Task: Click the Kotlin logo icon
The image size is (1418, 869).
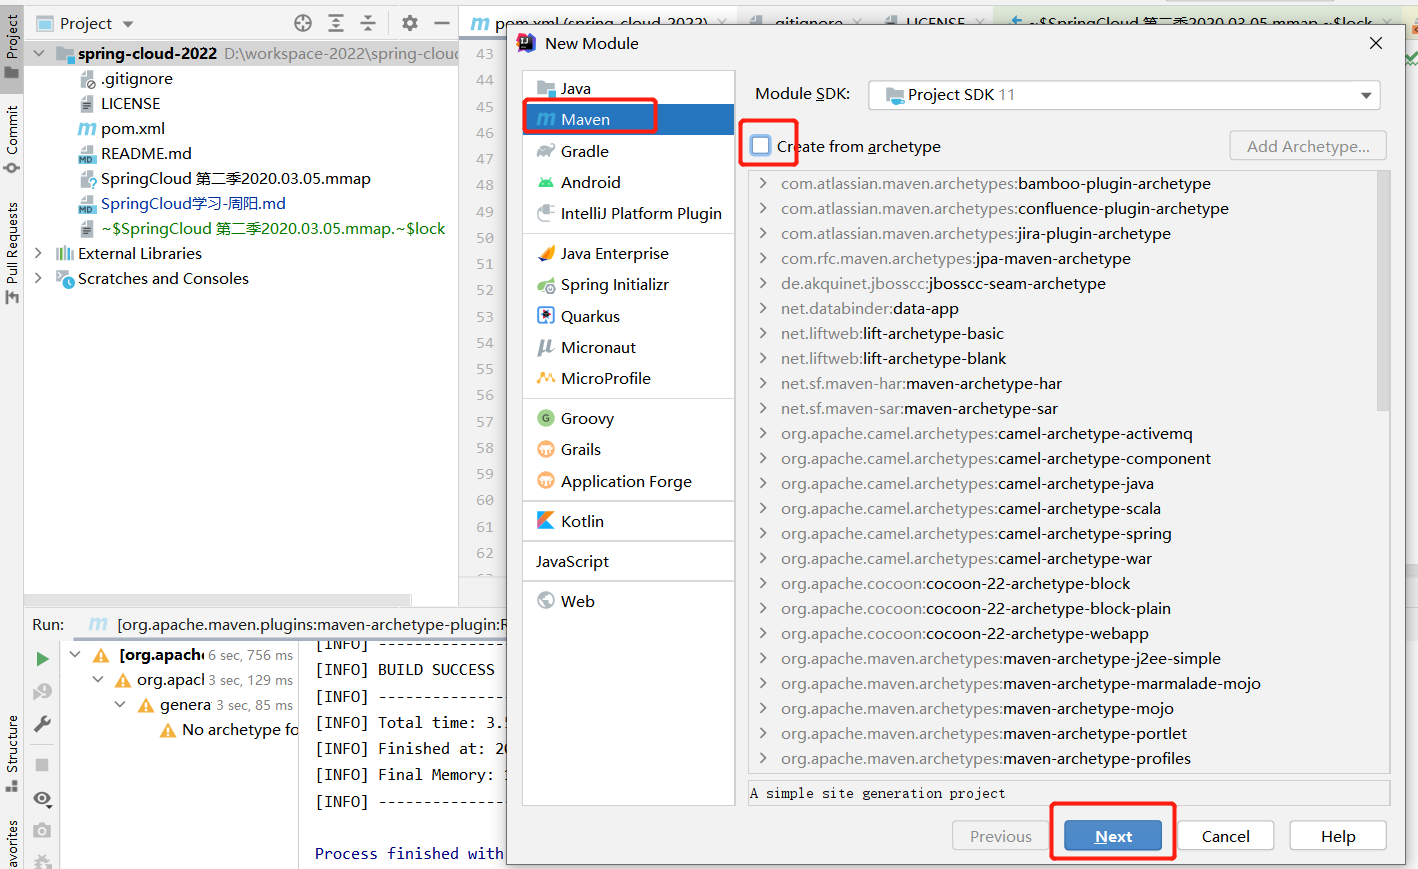Action: pyautogui.click(x=546, y=521)
